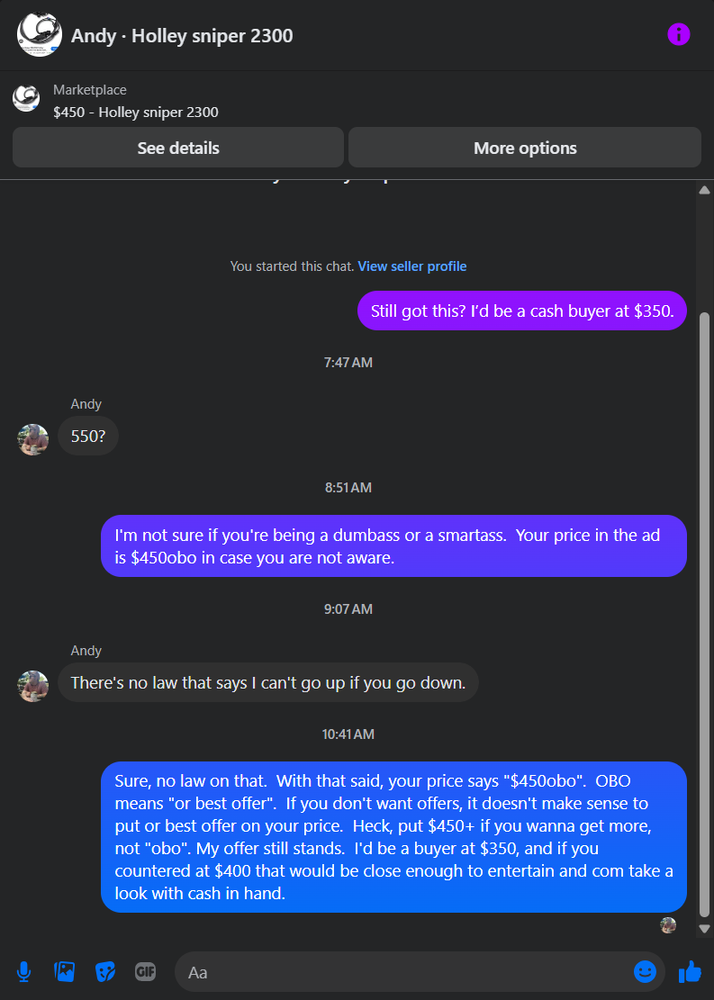
Task: Open the GIF picker icon
Action: (146, 971)
